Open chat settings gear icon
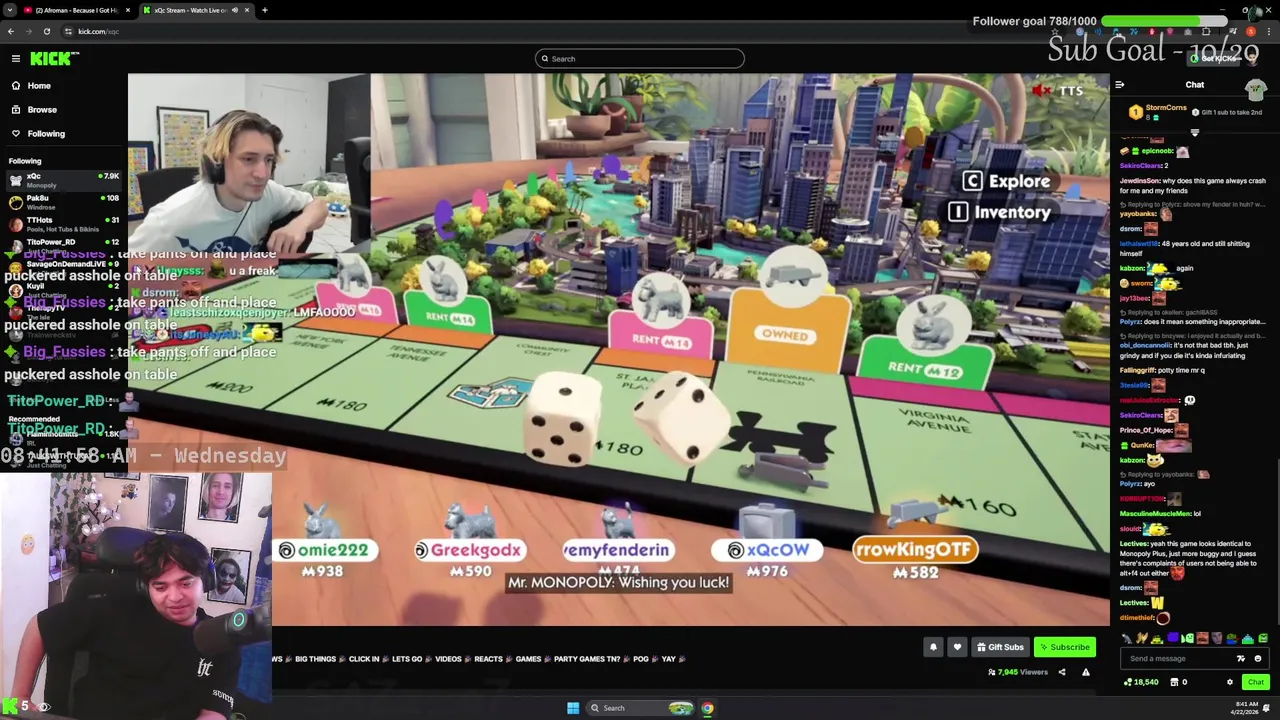The height and width of the screenshot is (720, 1280). (x=1230, y=682)
